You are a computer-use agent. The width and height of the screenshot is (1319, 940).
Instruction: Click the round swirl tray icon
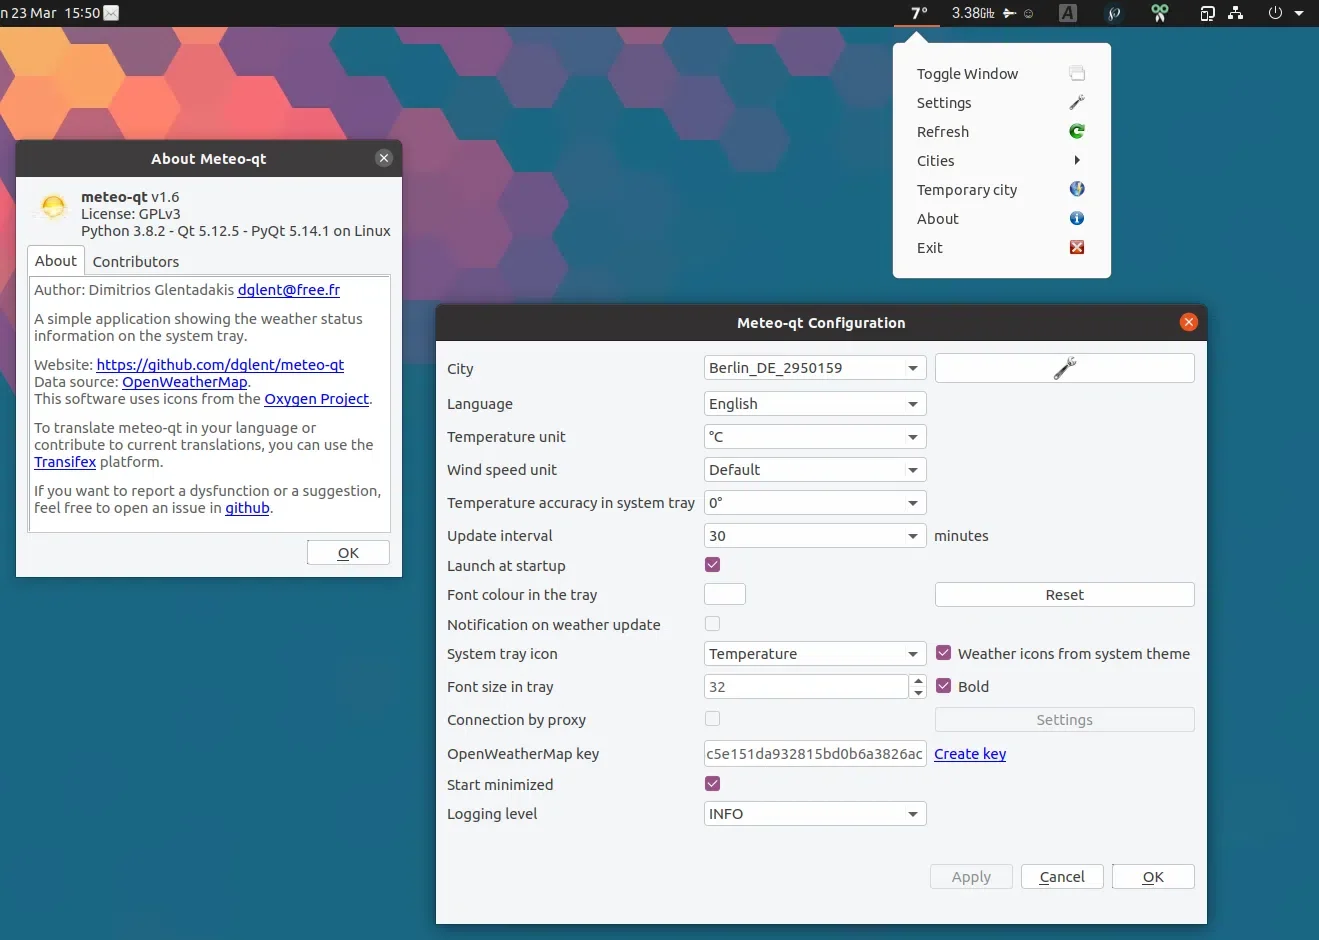[1114, 13]
